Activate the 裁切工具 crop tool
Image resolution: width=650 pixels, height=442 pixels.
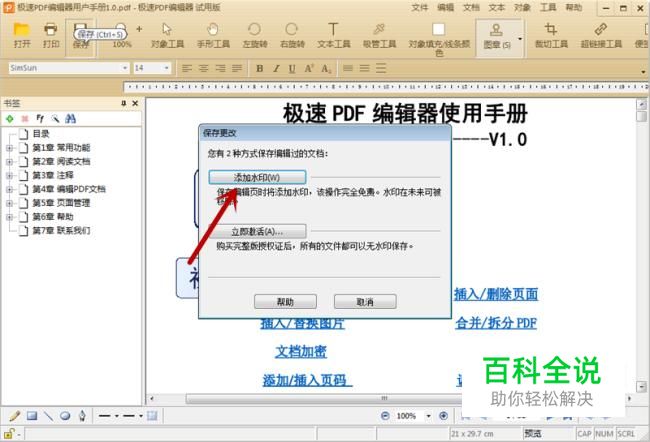tap(551, 35)
